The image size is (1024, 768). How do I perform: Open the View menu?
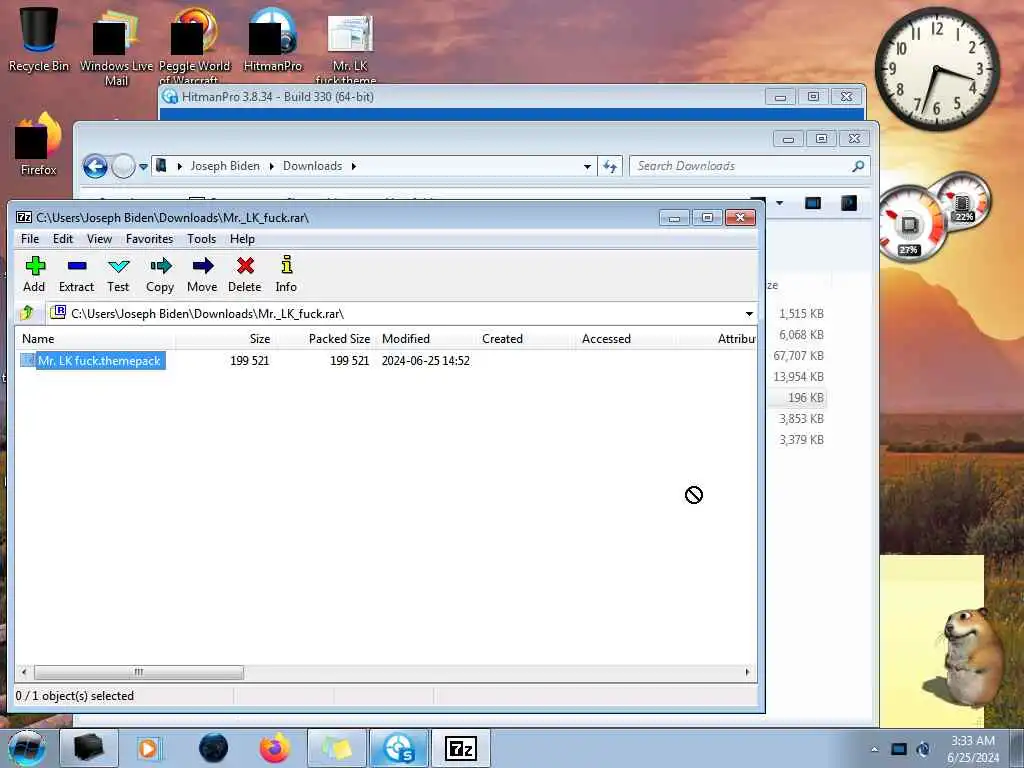(99, 239)
